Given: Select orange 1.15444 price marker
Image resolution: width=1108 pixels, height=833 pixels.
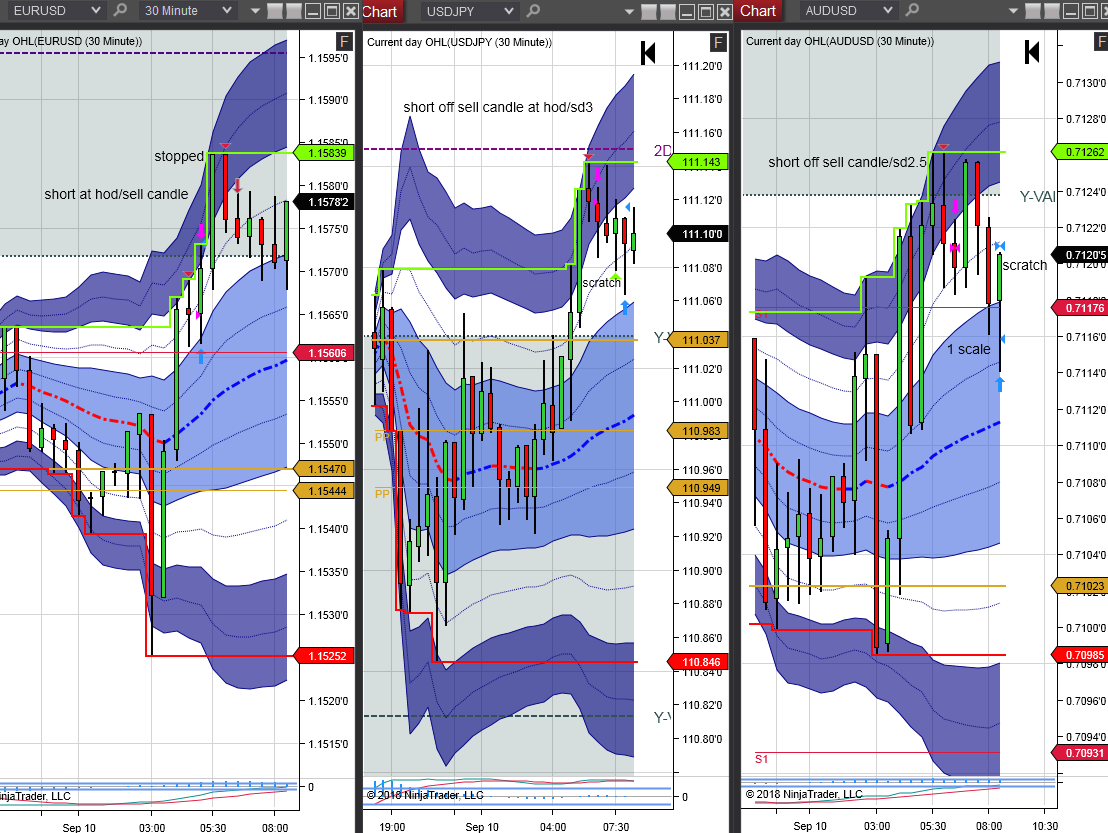Looking at the screenshot, I should [x=324, y=490].
